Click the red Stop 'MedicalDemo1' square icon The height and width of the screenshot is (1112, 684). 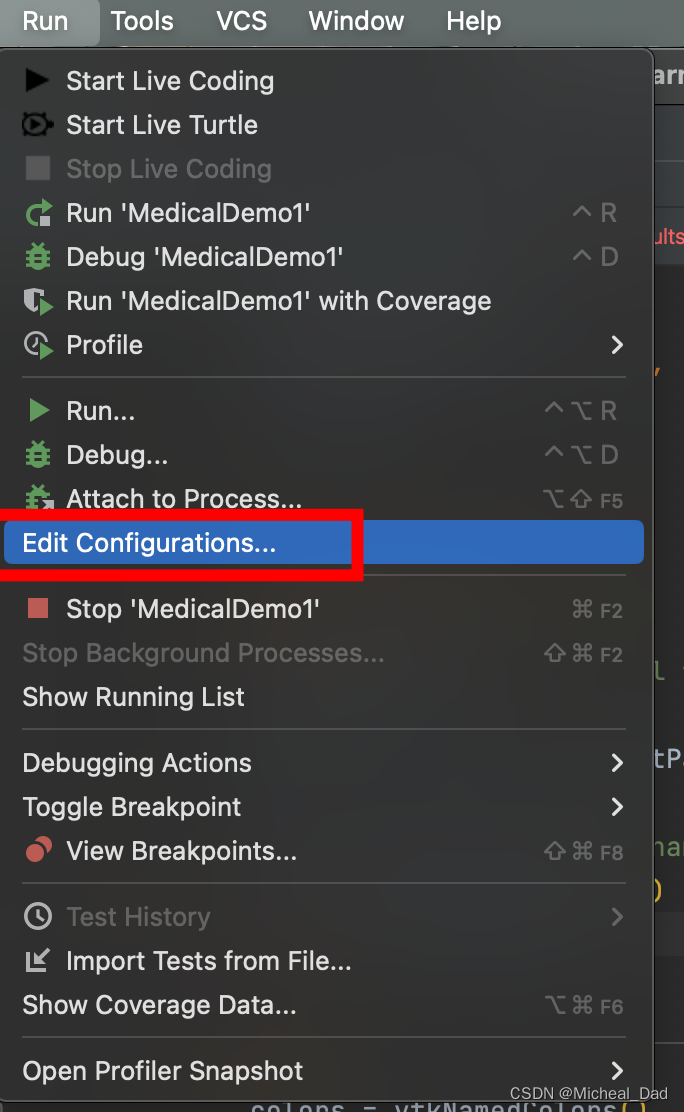point(38,608)
